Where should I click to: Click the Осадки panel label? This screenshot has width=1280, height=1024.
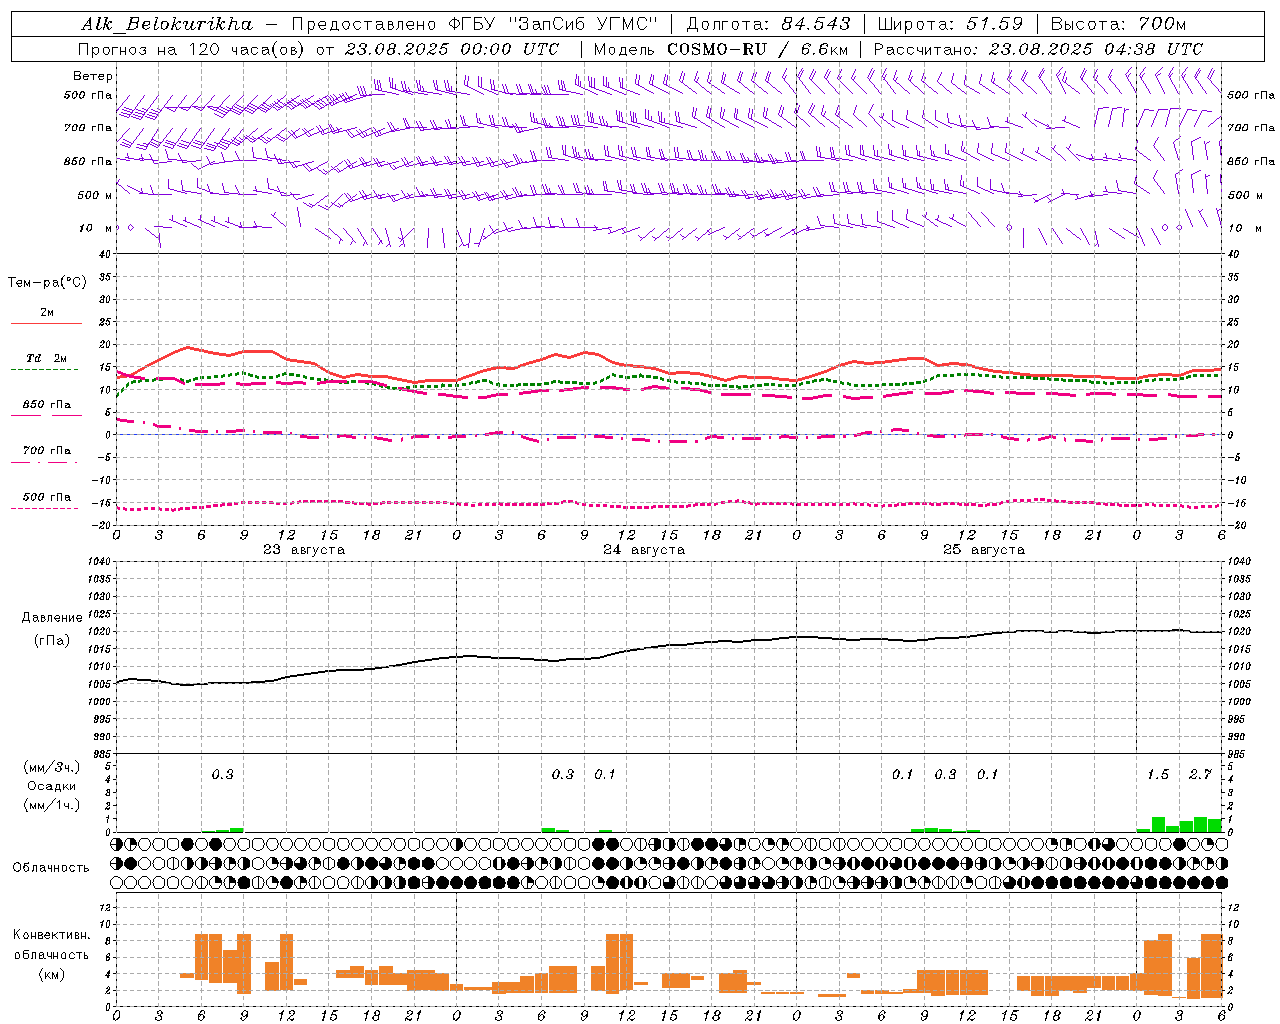coord(52,786)
